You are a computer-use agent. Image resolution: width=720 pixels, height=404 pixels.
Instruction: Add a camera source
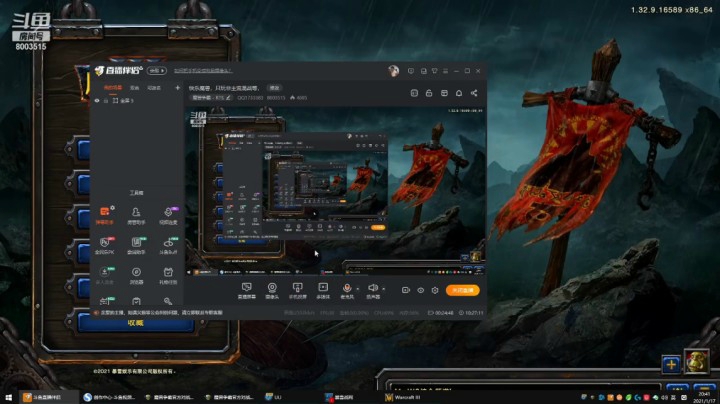(272, 291)
